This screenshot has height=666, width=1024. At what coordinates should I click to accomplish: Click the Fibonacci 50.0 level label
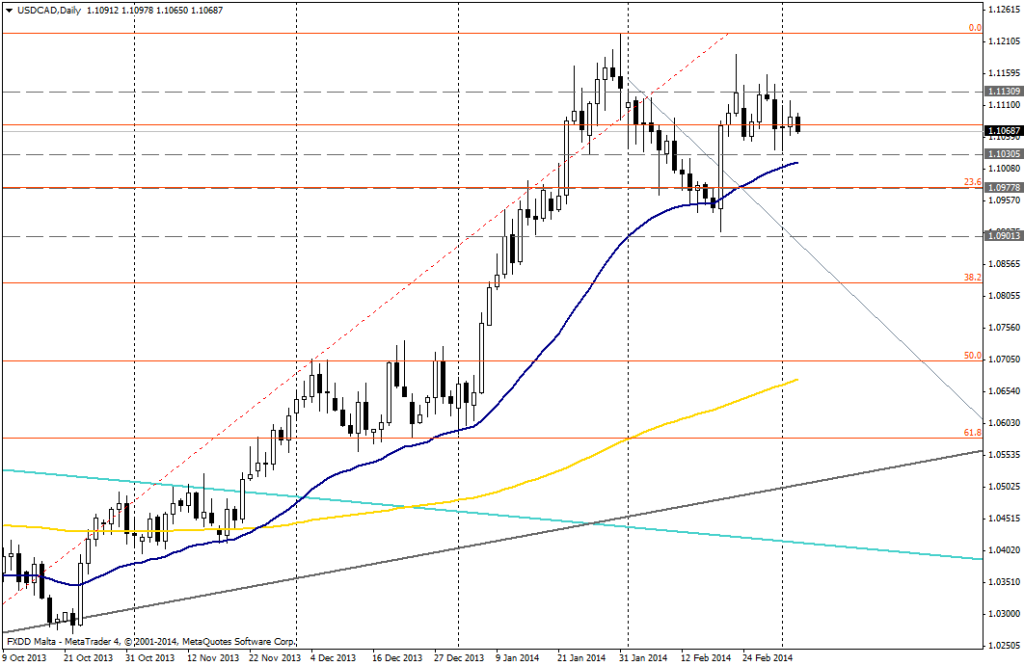[970, 355]
